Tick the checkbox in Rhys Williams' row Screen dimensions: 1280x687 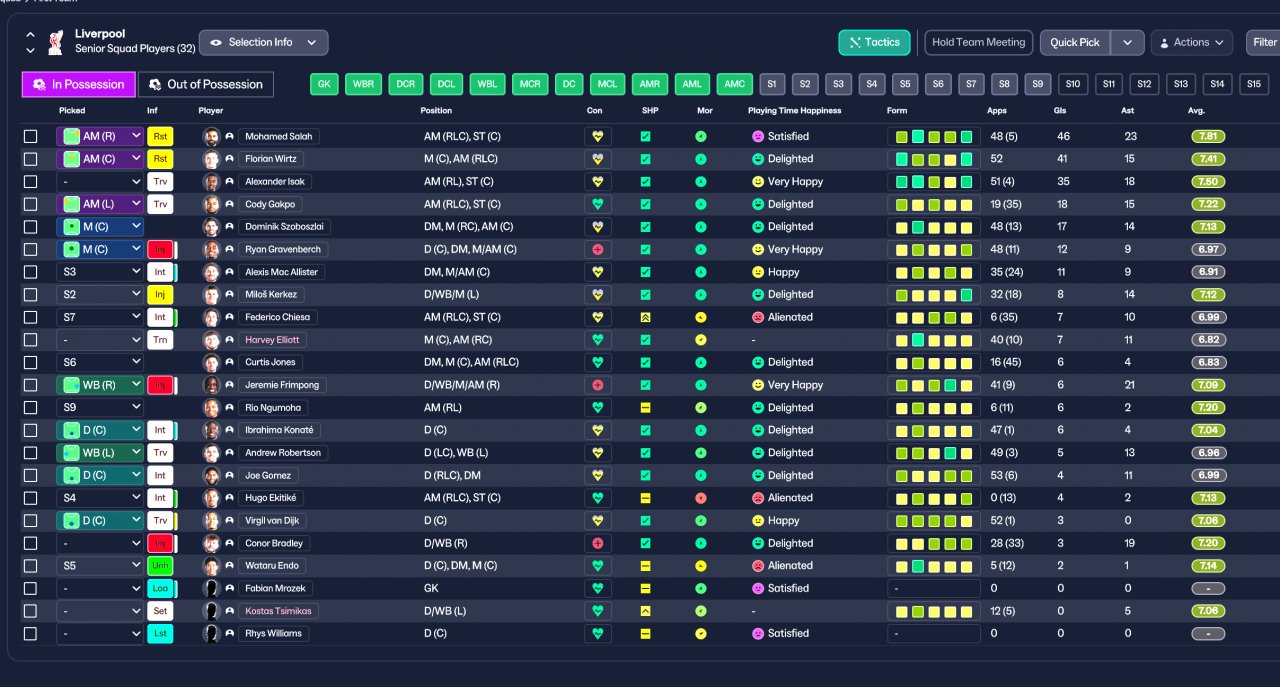pos(30,634)
